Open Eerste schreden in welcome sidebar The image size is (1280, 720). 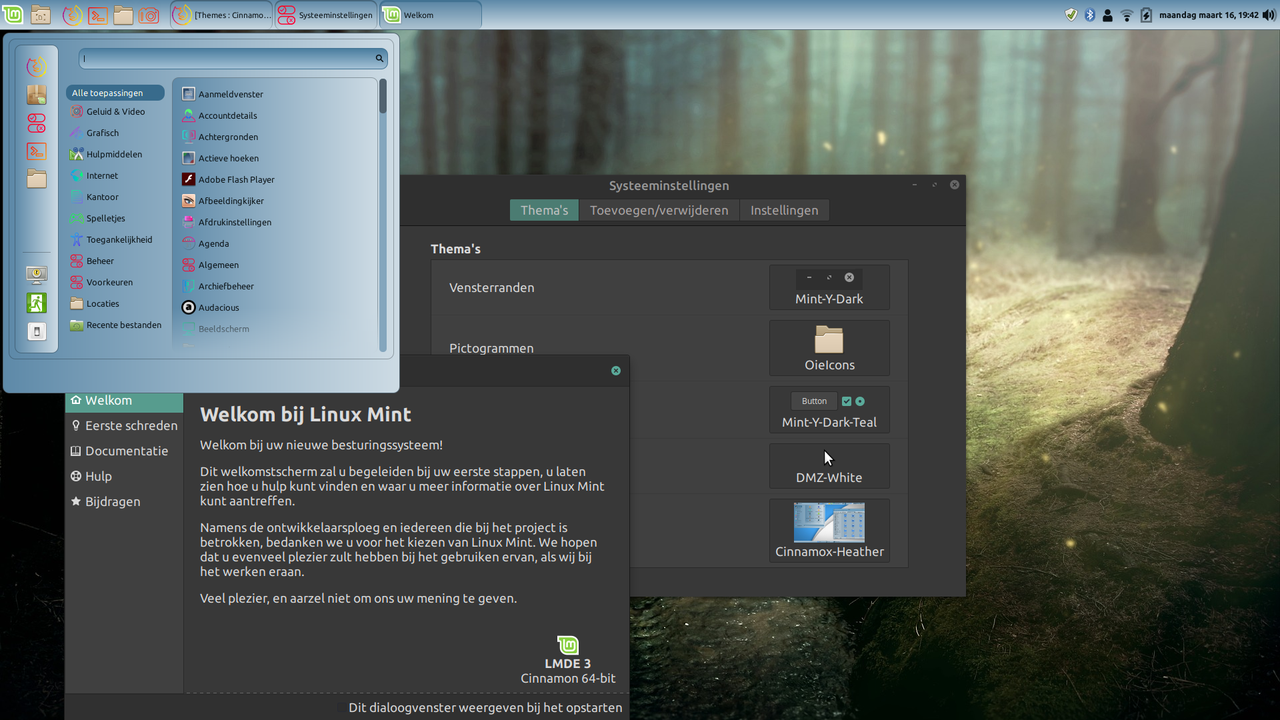124,425
